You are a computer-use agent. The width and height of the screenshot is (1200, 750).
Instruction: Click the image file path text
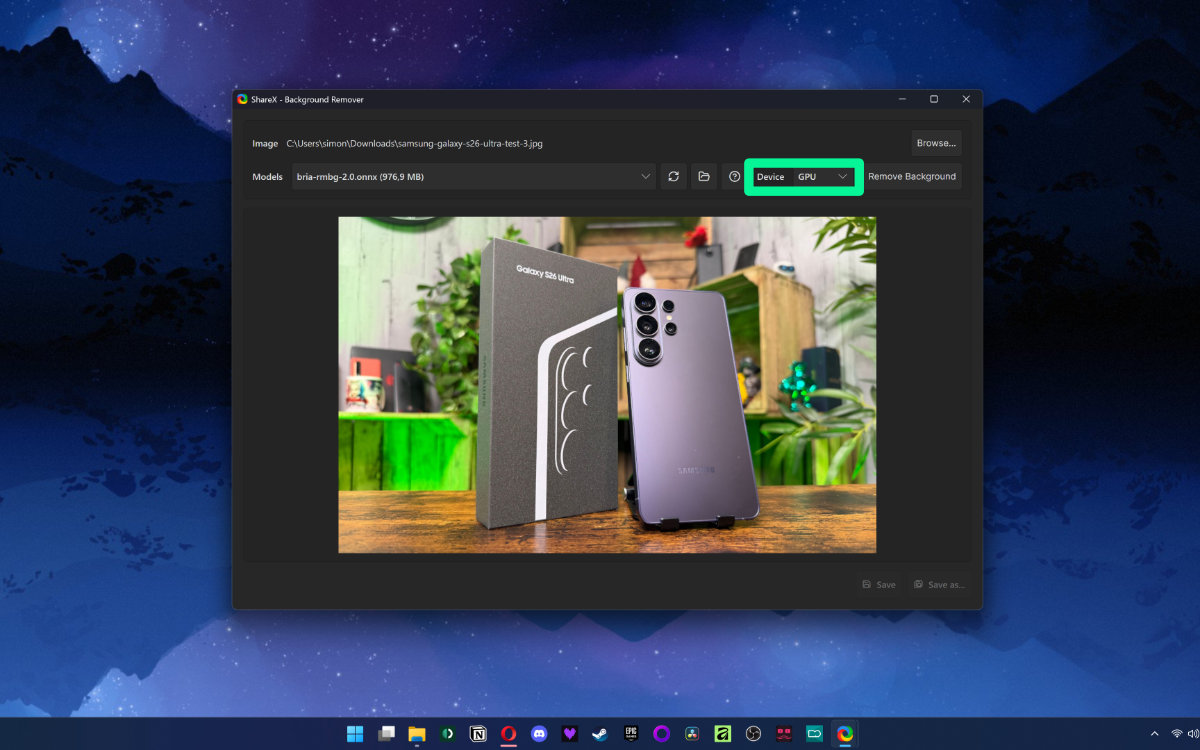[x=415, y=144]
